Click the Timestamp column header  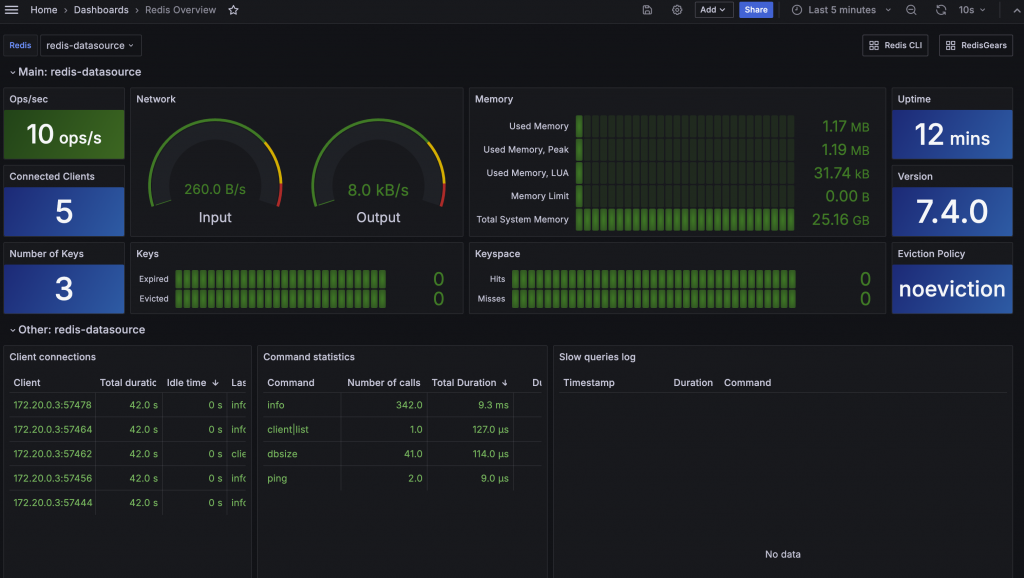588,383
